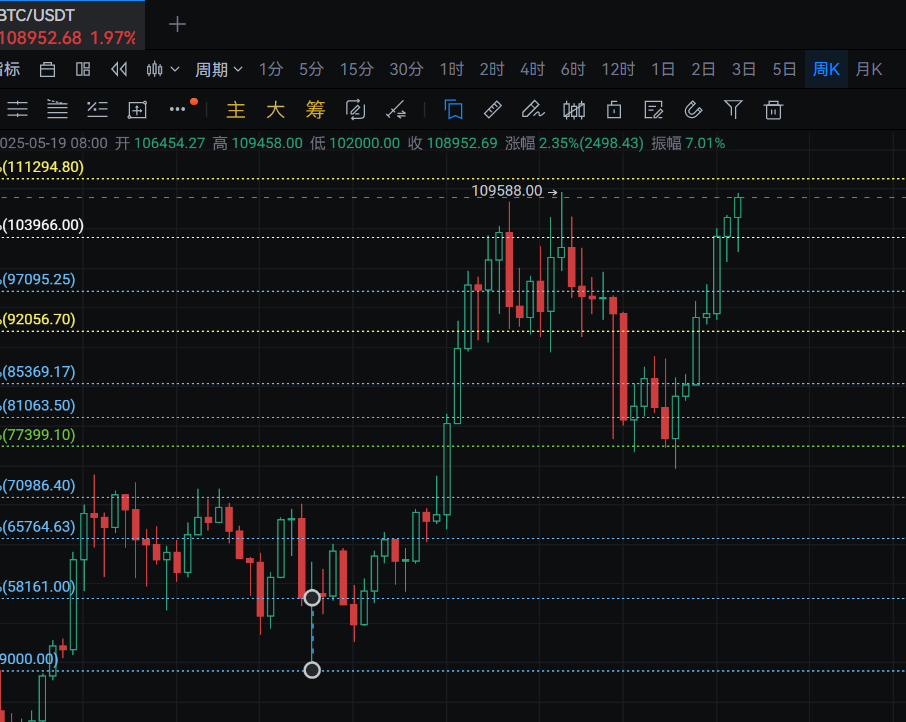Switch to the 3日 timeframe
Image resolution: width=906 pixels, height=722 pixels.
[744, 70]
